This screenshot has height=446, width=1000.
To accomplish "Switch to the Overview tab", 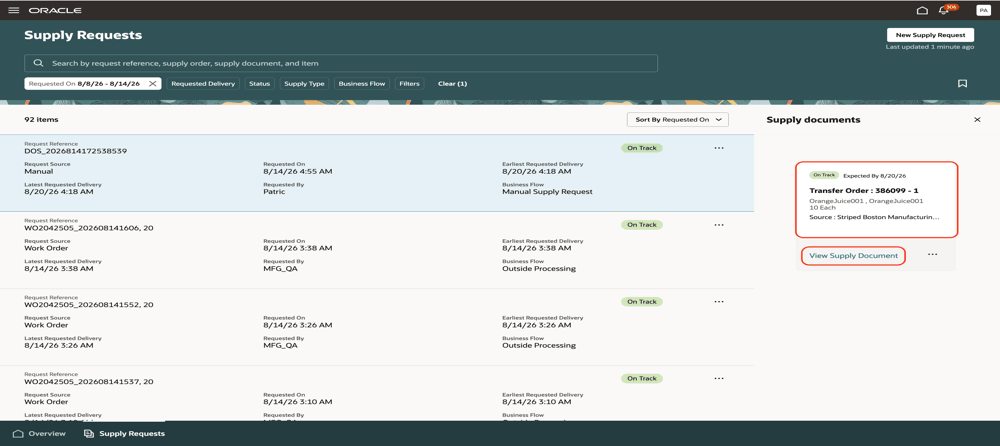I will 39,434.
